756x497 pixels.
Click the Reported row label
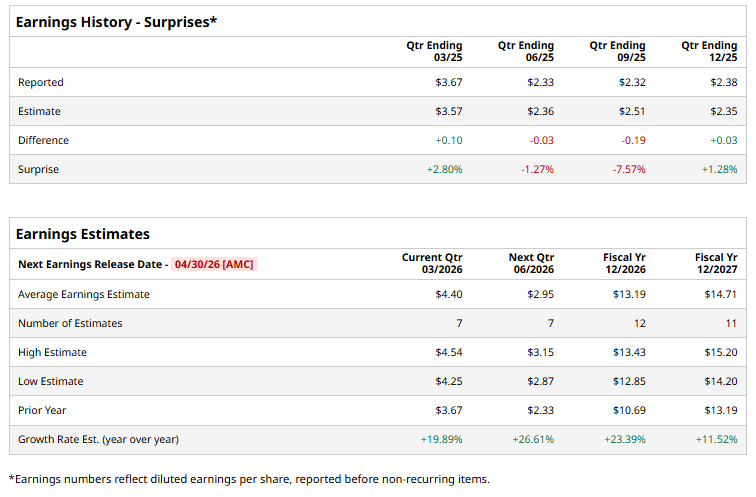(x=40, y=82)
